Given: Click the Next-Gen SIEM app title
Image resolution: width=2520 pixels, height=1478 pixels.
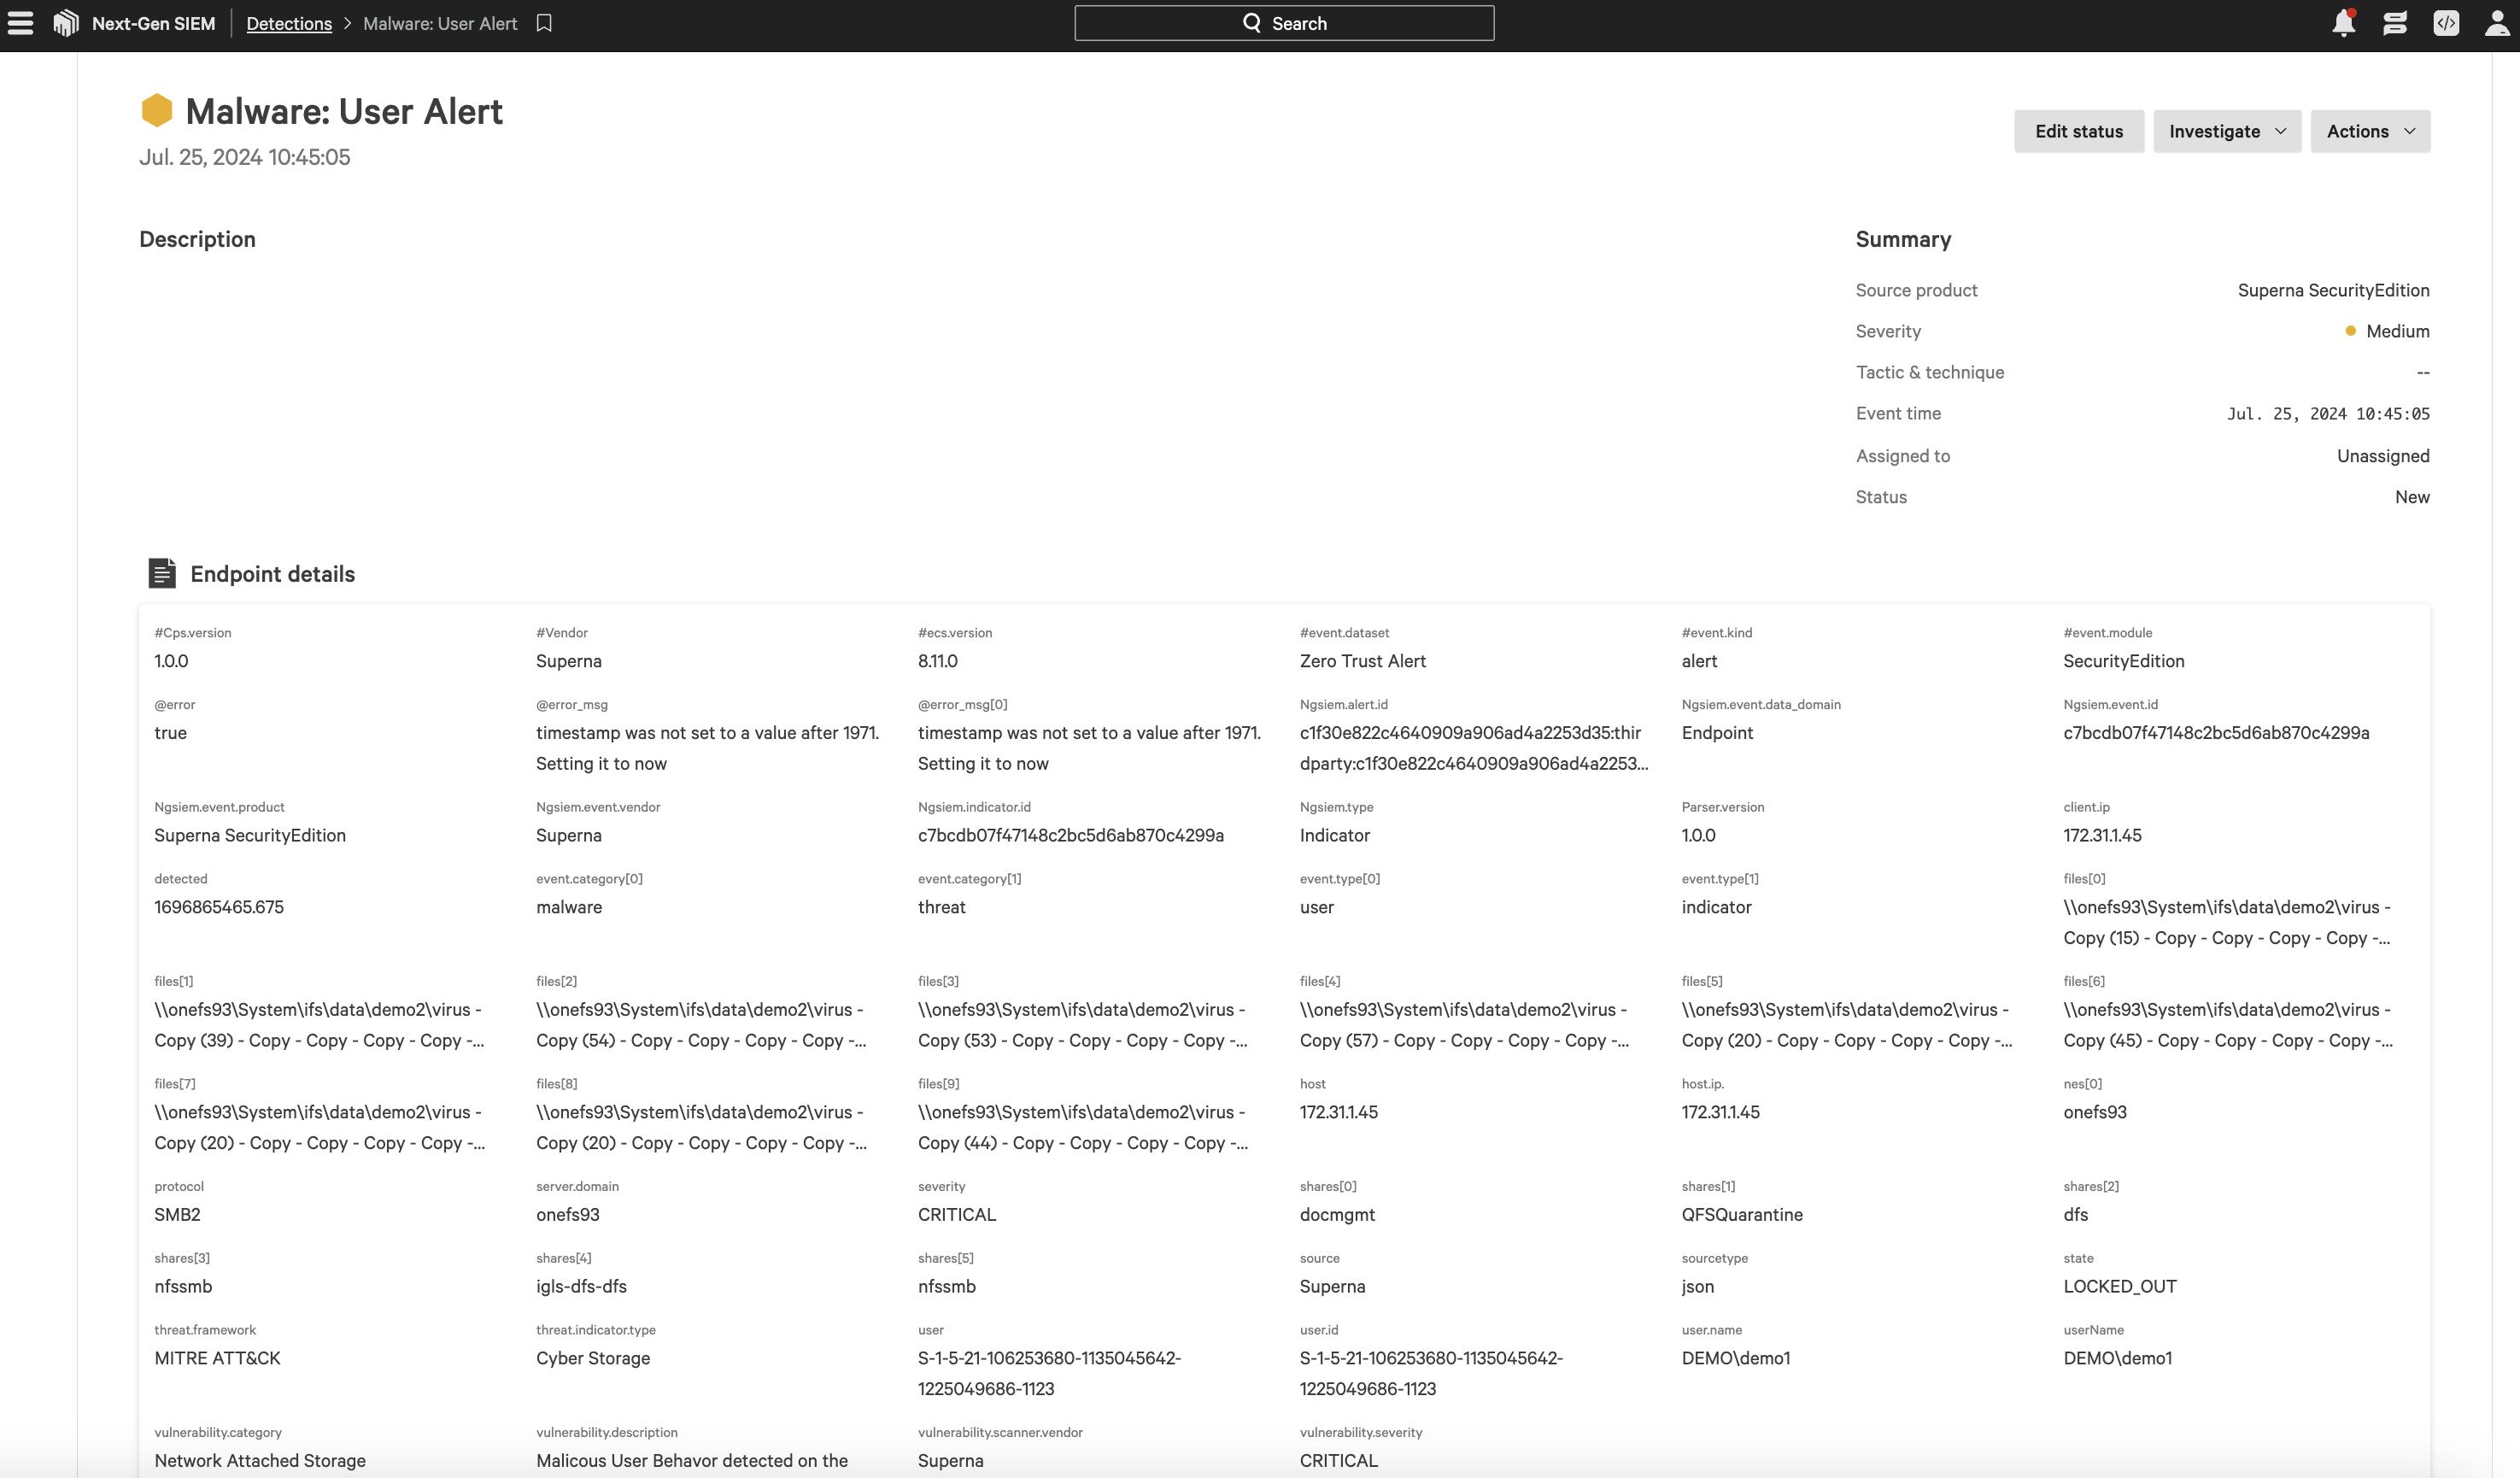Looking at the screenshot, I should 152,23.
